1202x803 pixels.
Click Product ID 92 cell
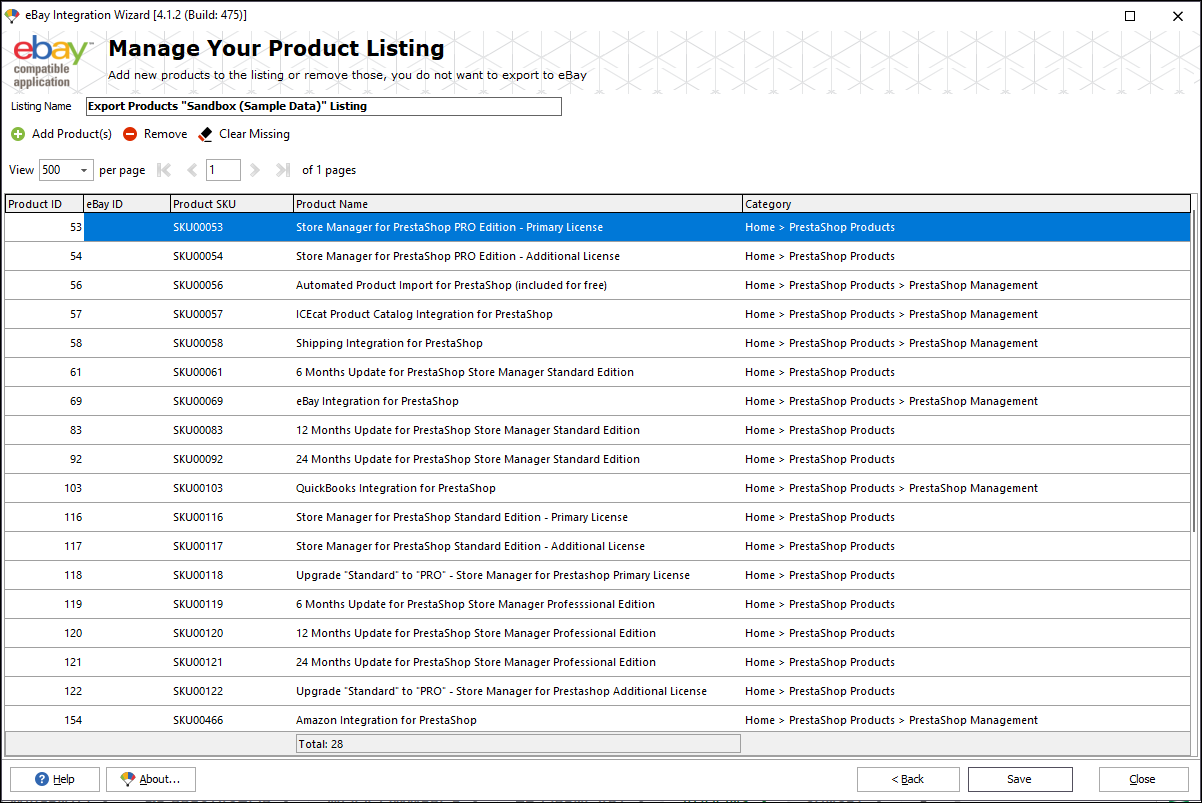(x=44, y=459)
